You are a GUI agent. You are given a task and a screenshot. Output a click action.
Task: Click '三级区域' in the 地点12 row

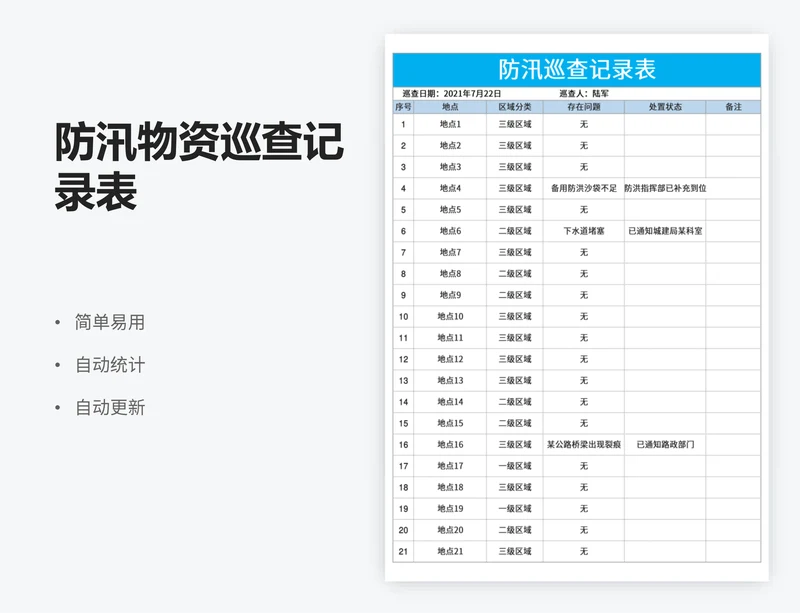click(x=515, y=359)
